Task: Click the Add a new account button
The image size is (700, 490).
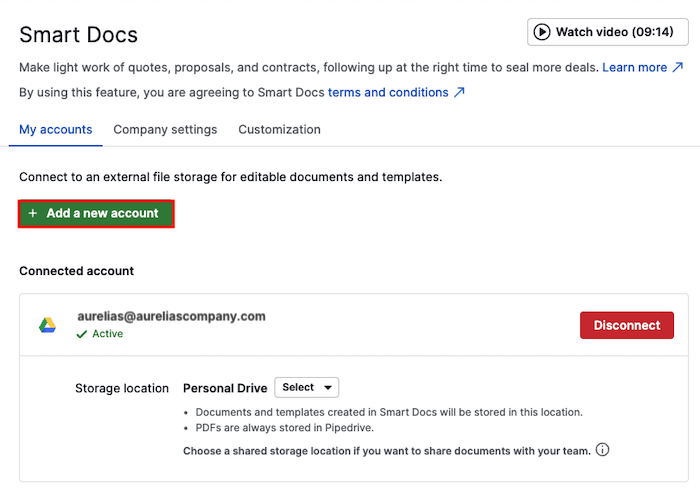Action: 96,214
